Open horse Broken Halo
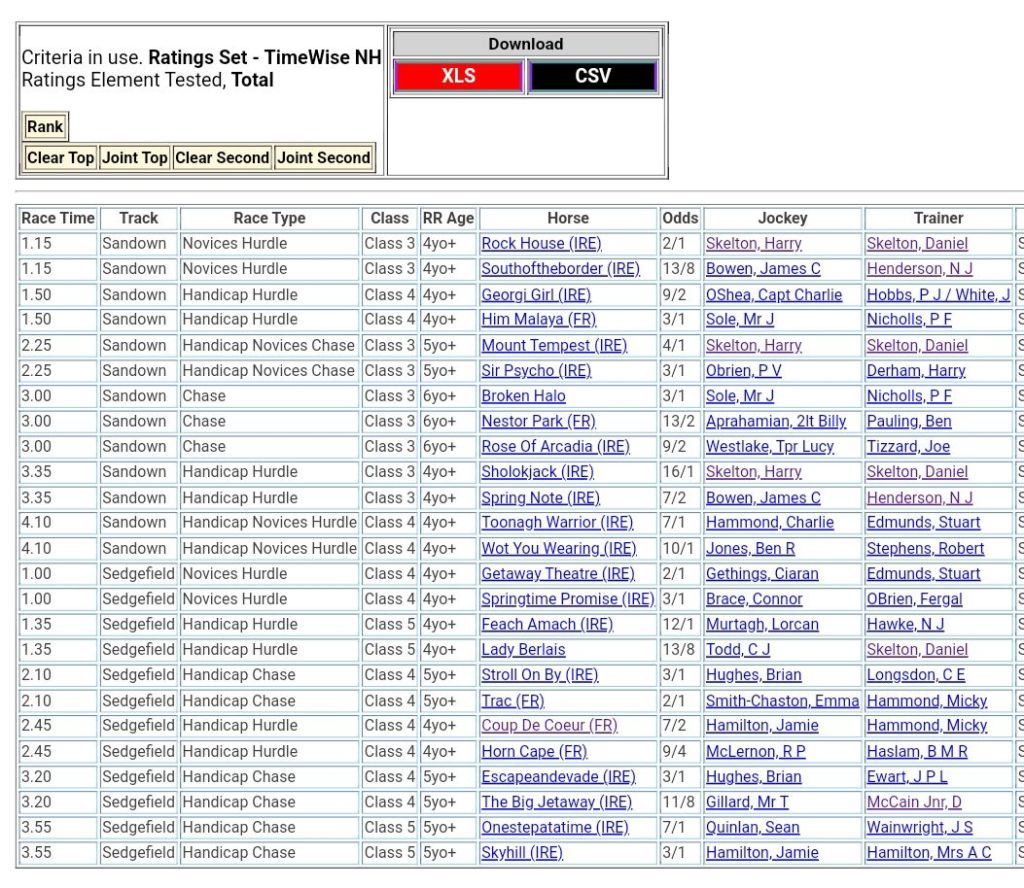This screenshot has width=1024, height=888. click(x=523, y=396)
